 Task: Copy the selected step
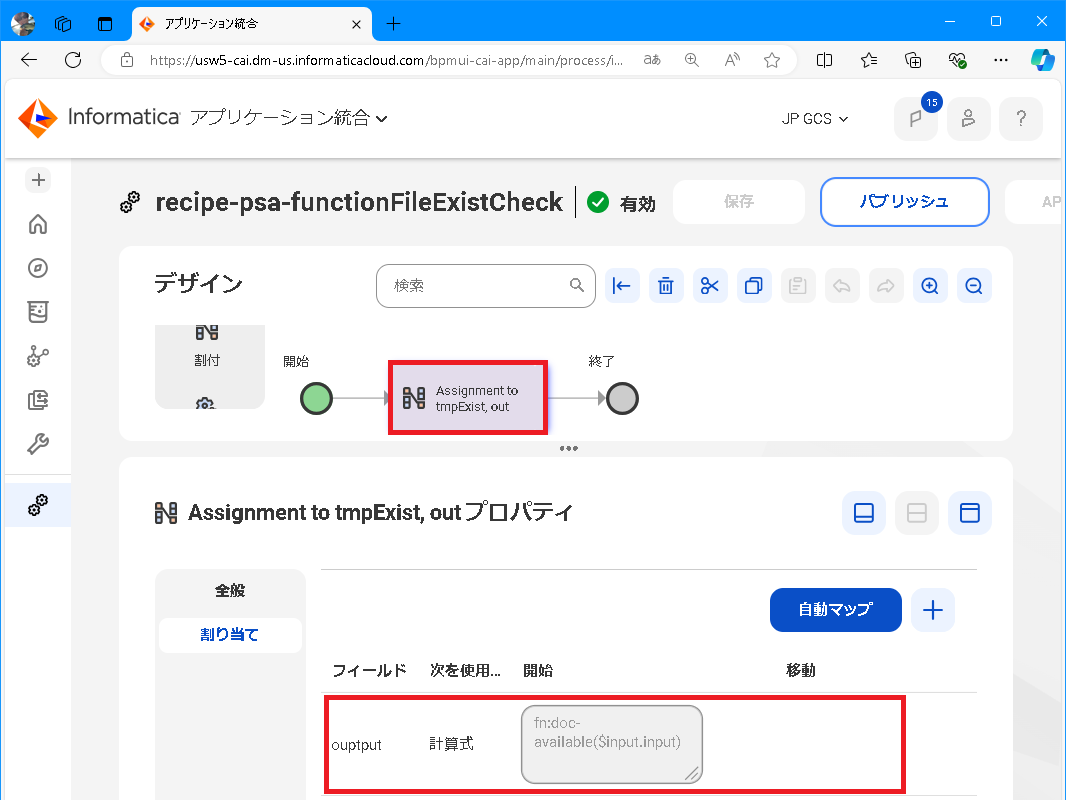pos(754,285)
